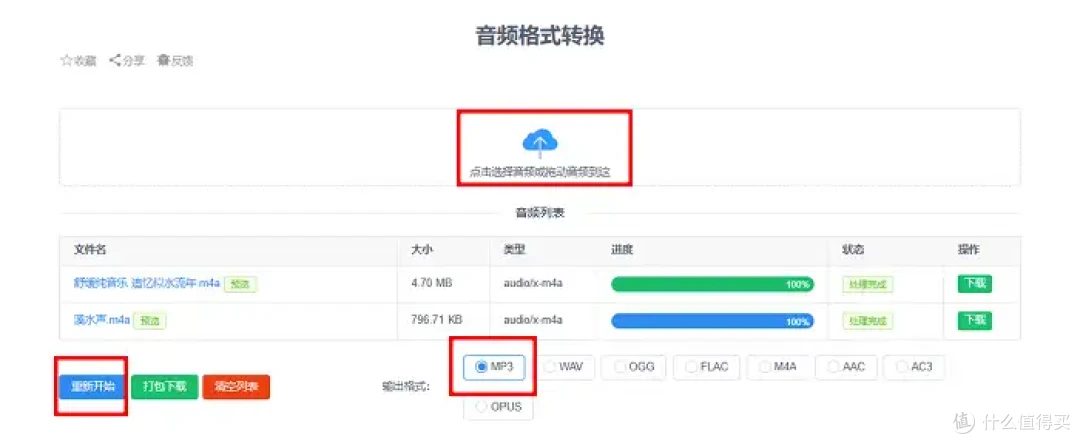Image resolution: width=1080 pixels, height=444 pixels.
Task: Select the OGG output format
Action: (x=634, y=367)
